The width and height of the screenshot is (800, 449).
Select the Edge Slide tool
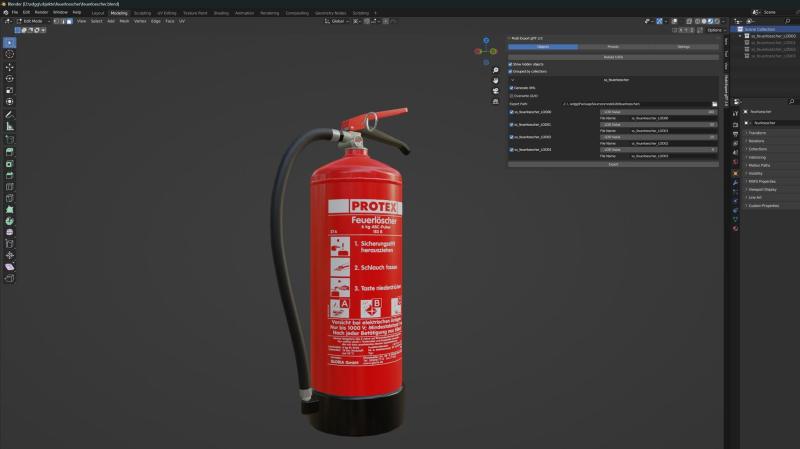[10, 244]
